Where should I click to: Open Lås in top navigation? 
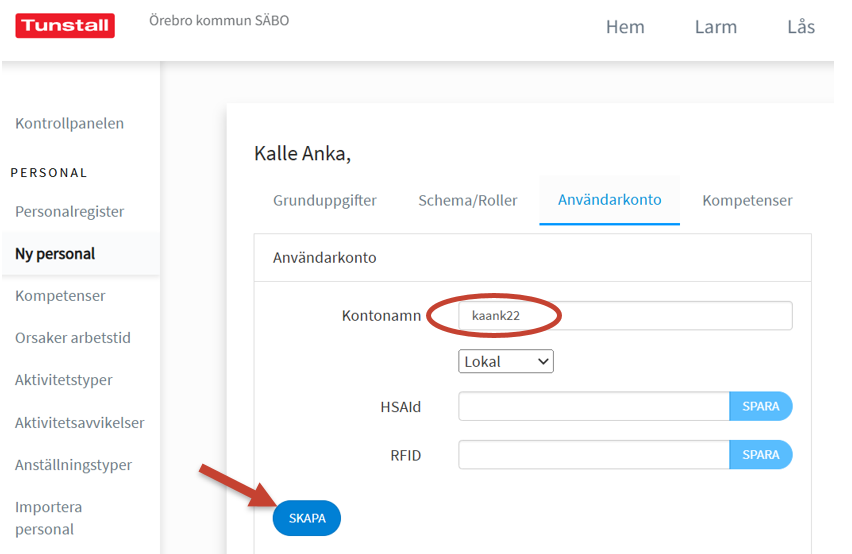tap(801, 27)
